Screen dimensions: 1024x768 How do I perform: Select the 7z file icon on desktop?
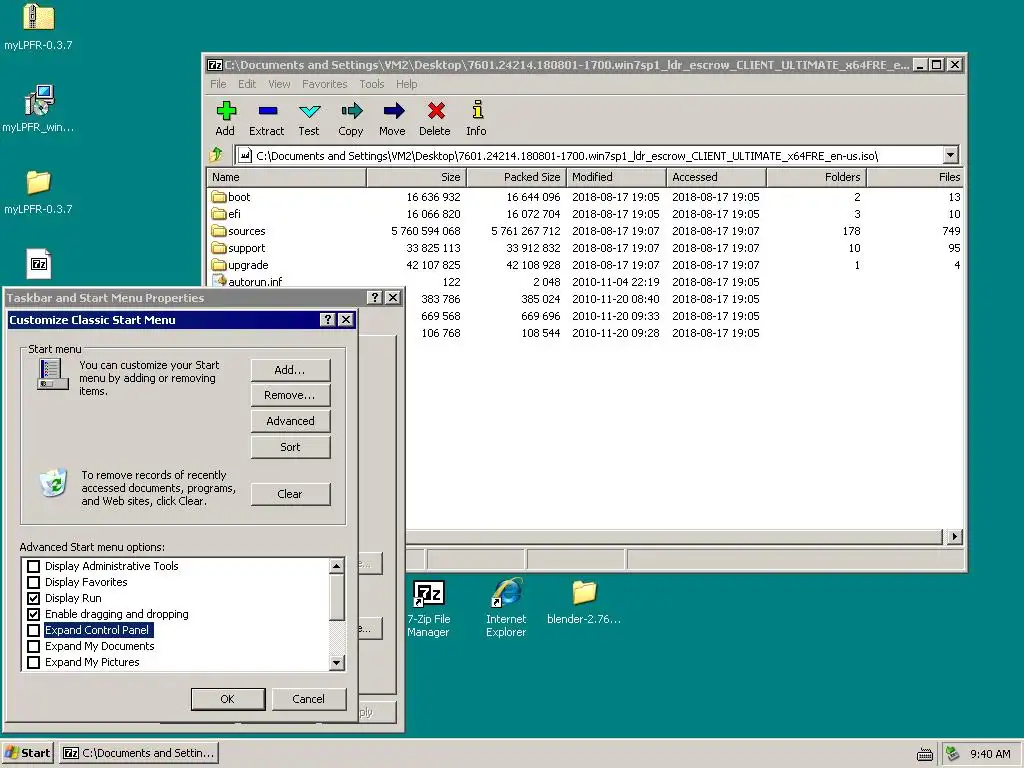pos(39,264)
